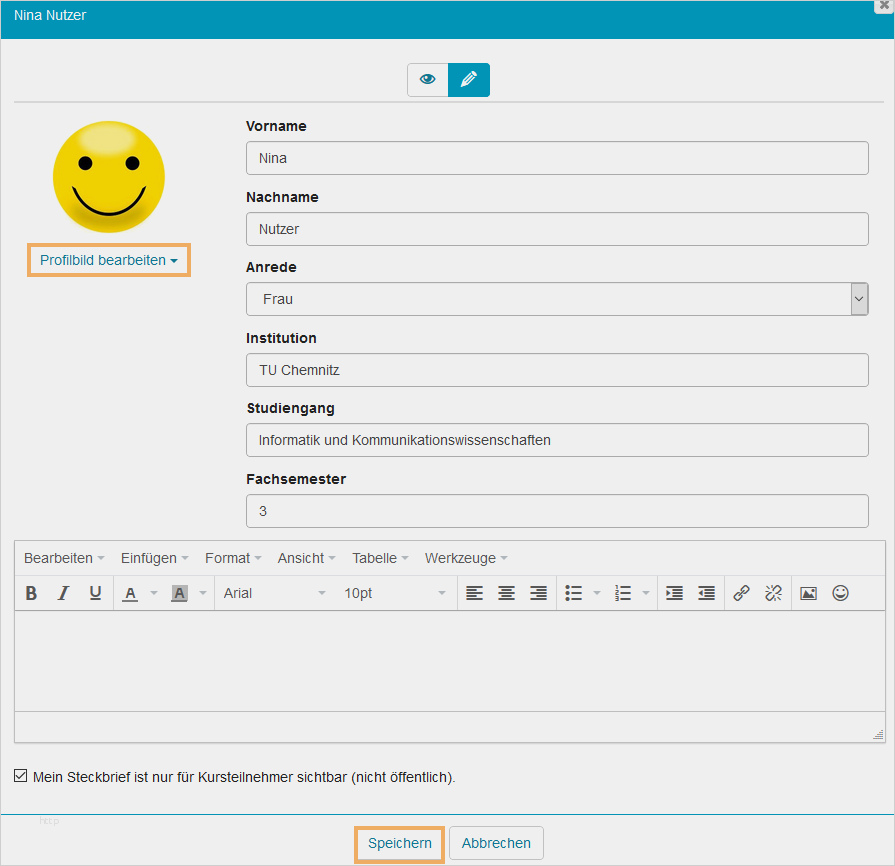Switch to profile preview eye view

[x=428, y=80]
